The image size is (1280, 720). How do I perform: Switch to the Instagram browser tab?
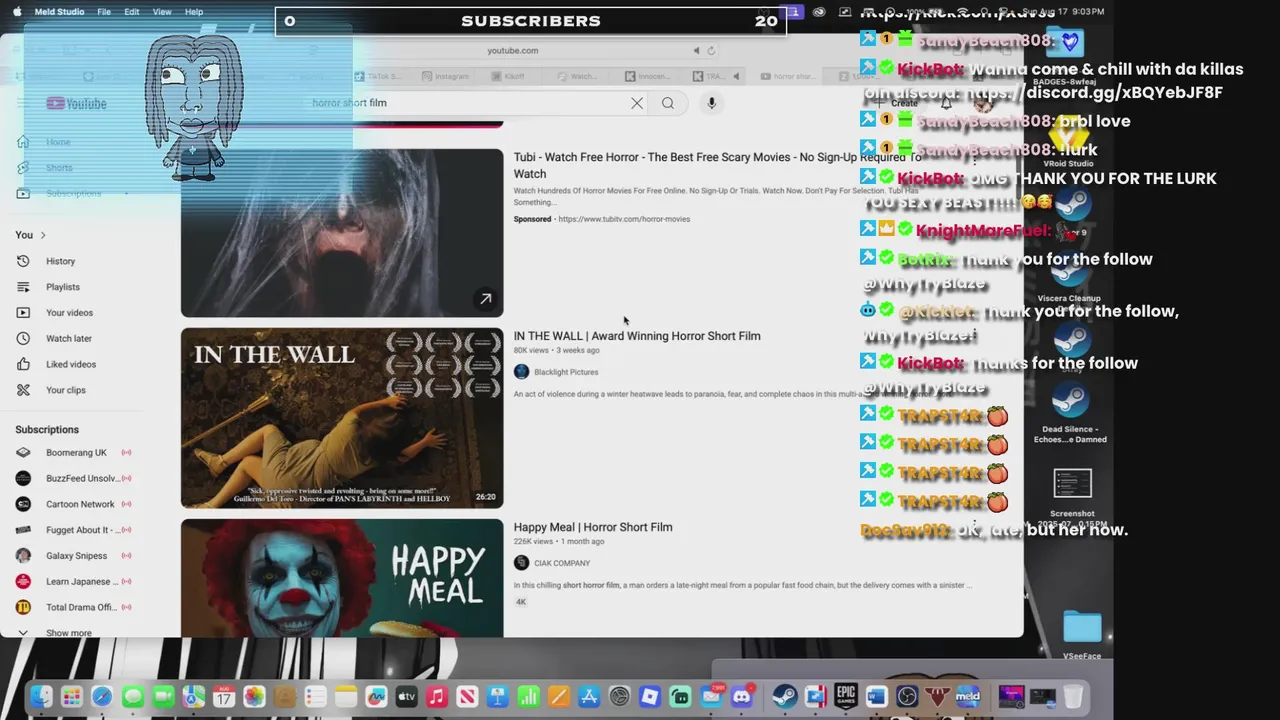click(445, 76)
